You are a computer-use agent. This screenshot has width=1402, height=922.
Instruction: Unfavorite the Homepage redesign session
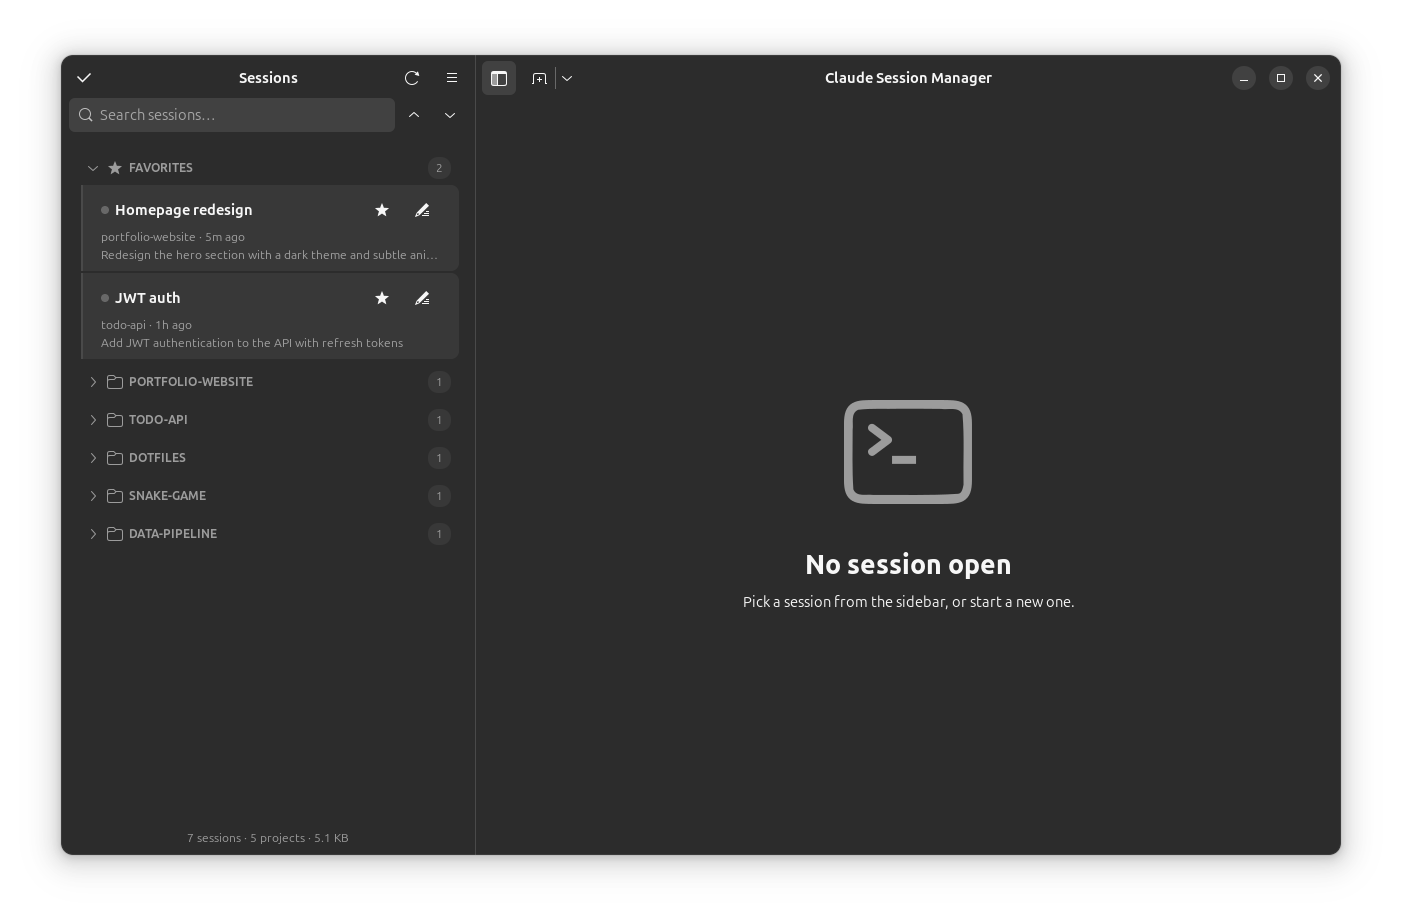coord(382,210)
